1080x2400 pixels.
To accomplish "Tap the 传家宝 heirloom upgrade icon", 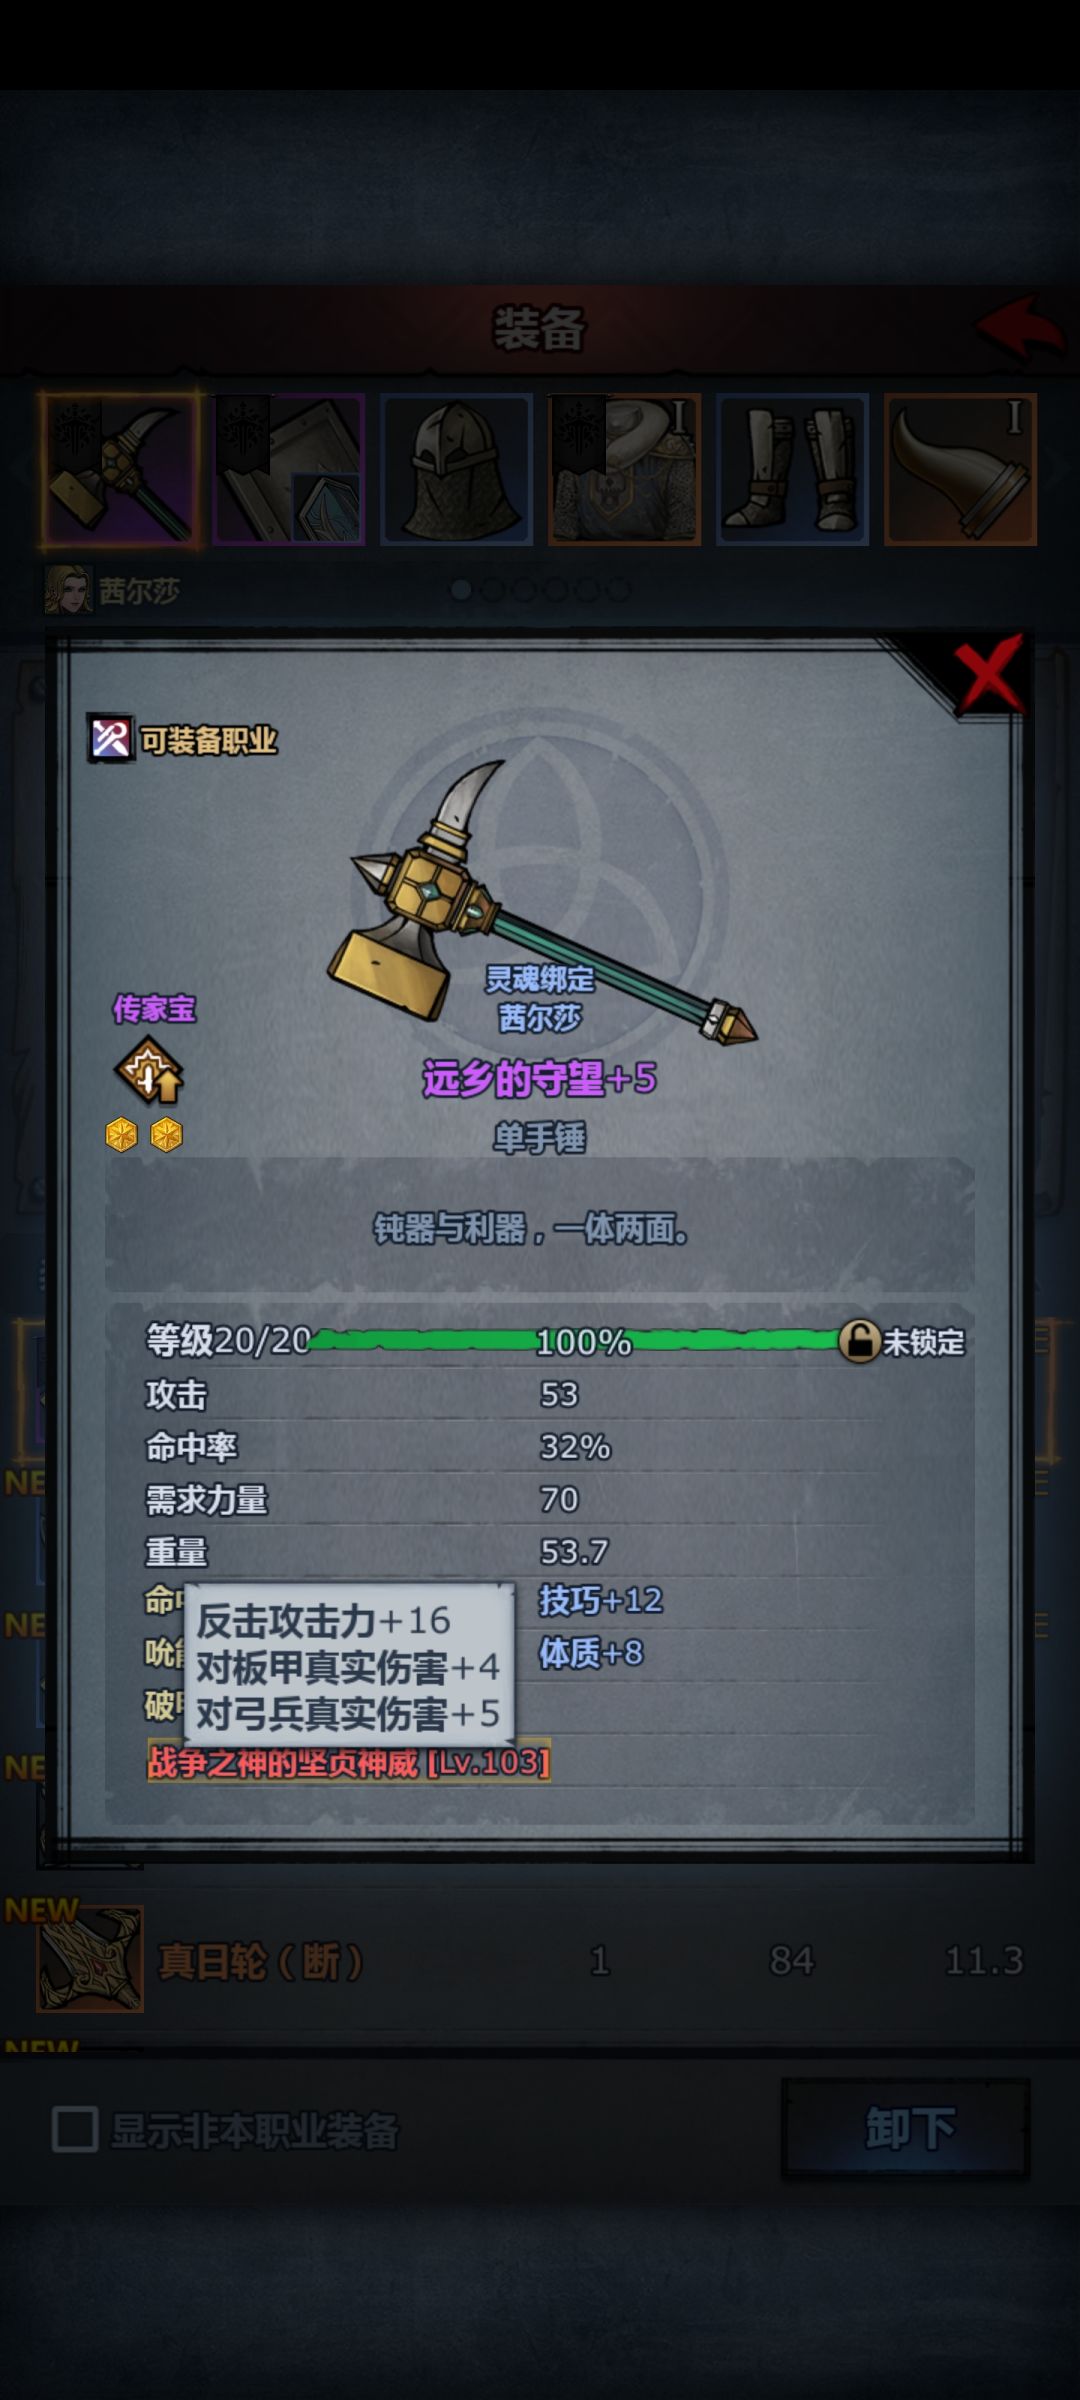I will pos(149,1071).
